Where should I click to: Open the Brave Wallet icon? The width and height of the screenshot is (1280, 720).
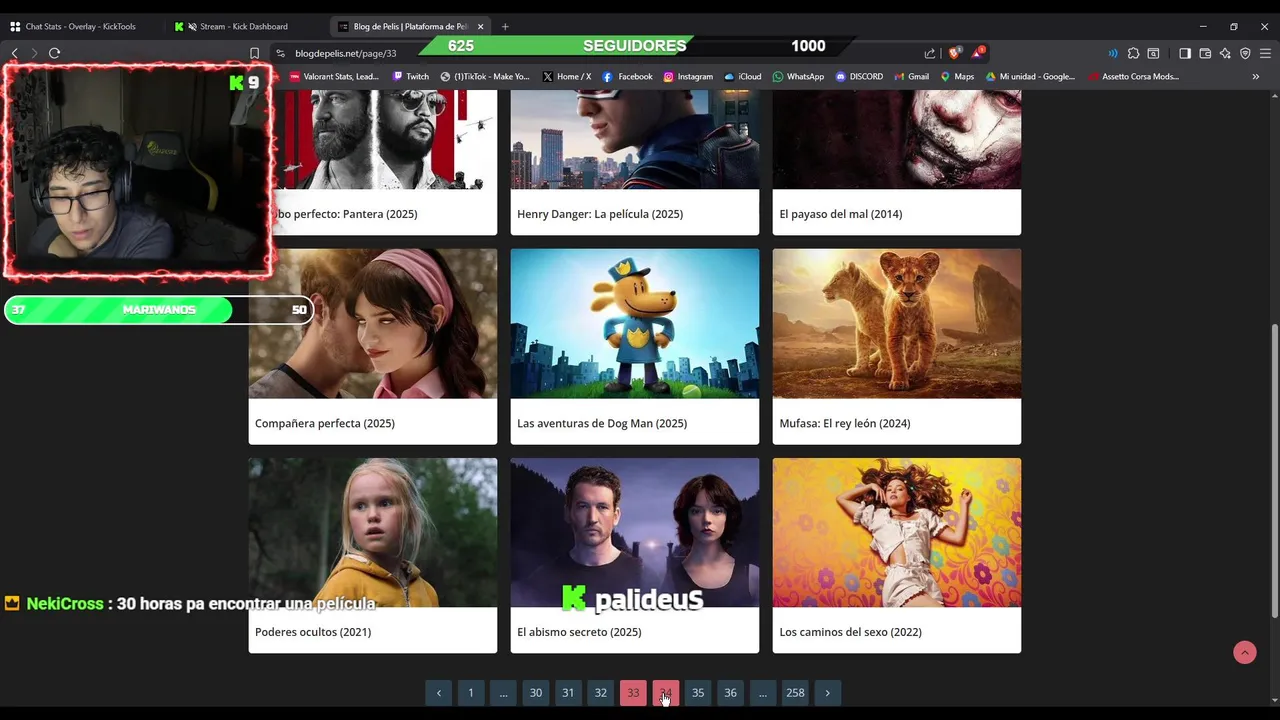point(1205,53)
